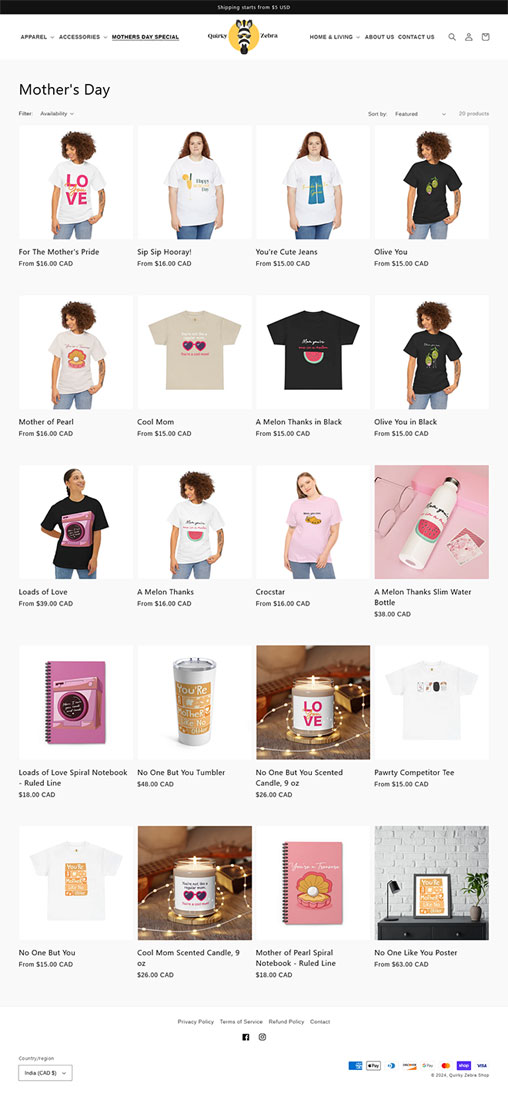
Task: Visit the Facebook page icon in footer
Action: pos(246,1037)
